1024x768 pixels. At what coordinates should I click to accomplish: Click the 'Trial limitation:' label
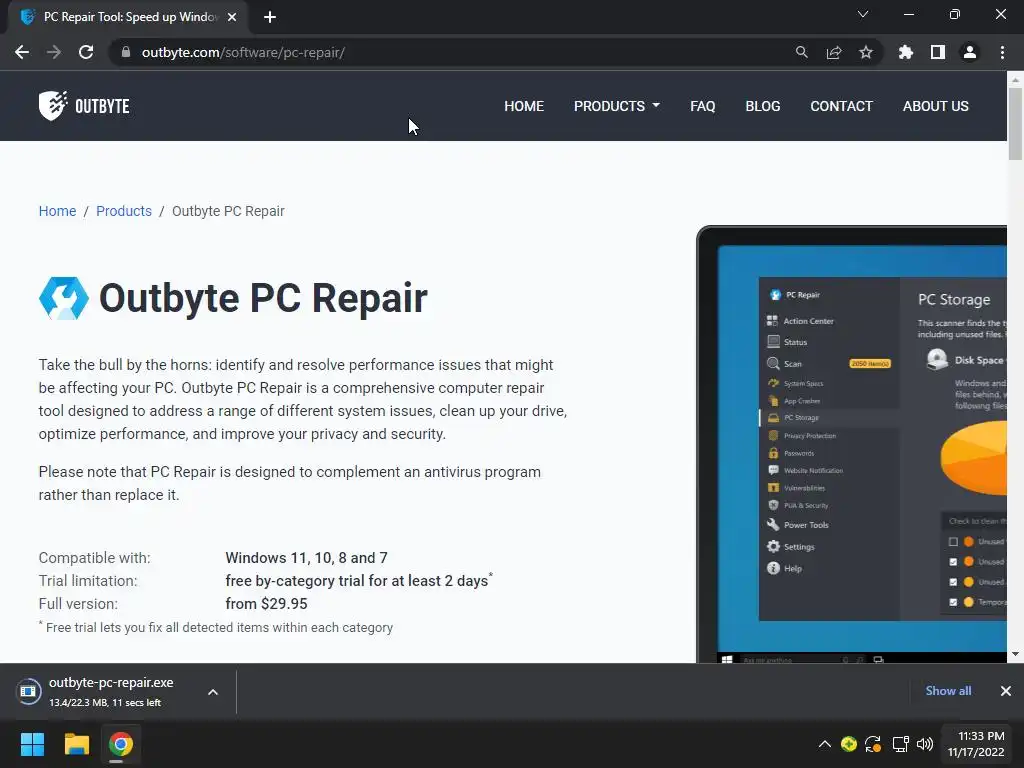click(88, 581)
